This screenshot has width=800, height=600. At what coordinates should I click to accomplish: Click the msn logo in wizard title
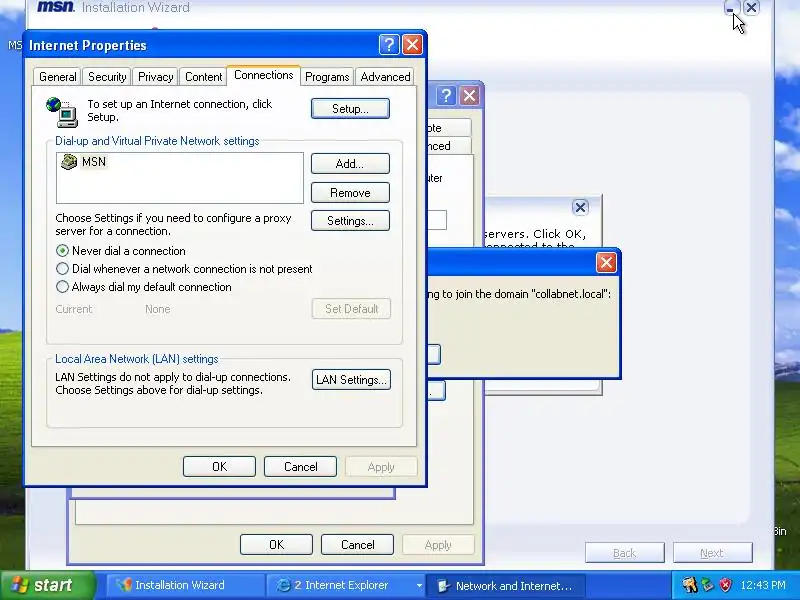pos(56,7)
